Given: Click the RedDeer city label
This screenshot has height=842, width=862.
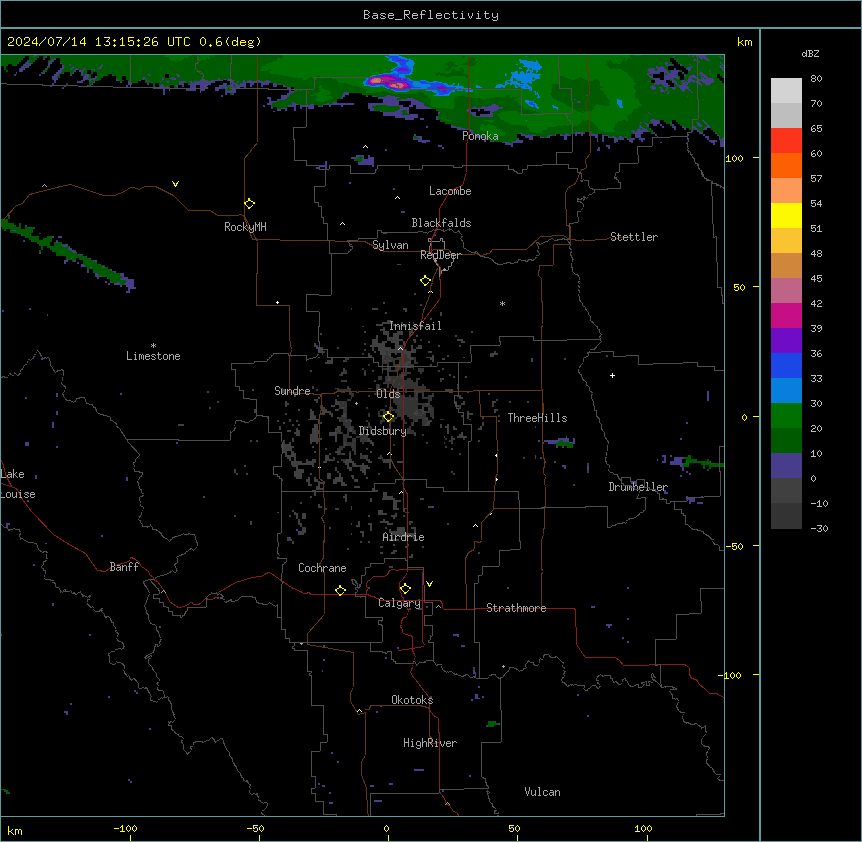Looking at the screenshot, I should coord(440,255).
